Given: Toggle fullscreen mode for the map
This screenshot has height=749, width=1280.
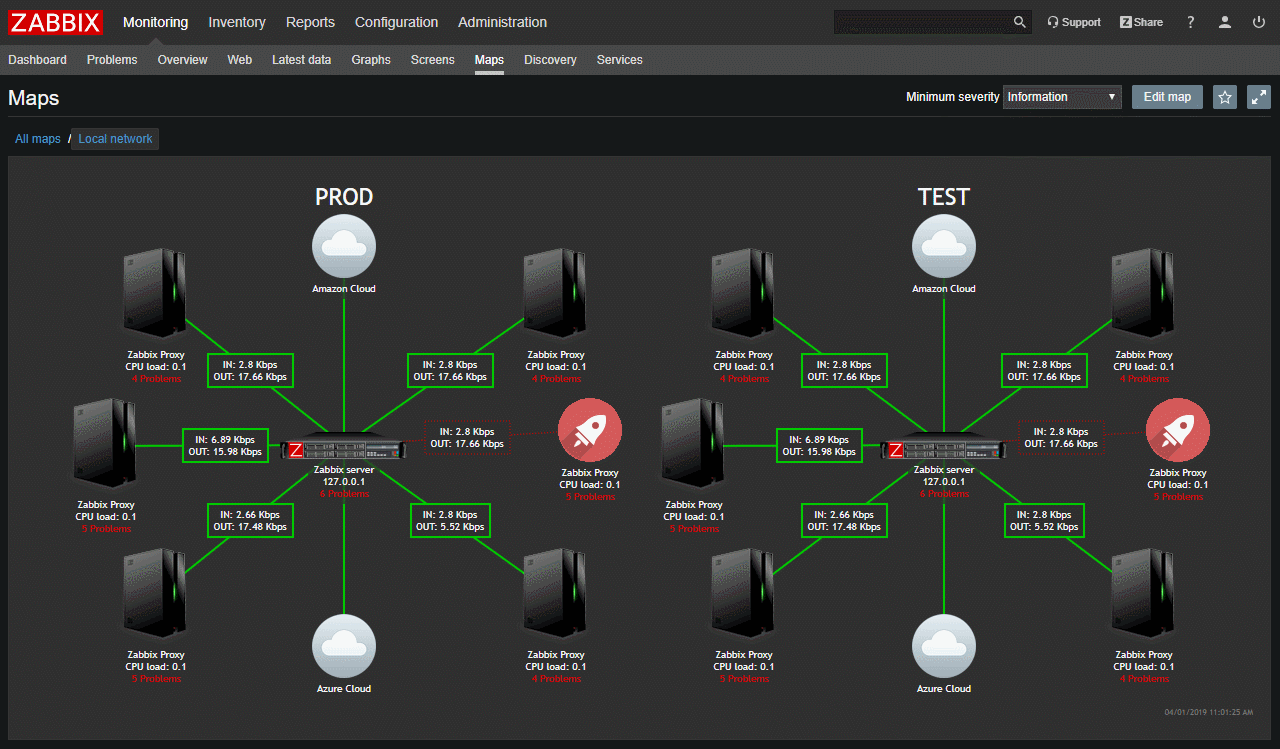Looking at the screenshot, I should click(1259, 97).
